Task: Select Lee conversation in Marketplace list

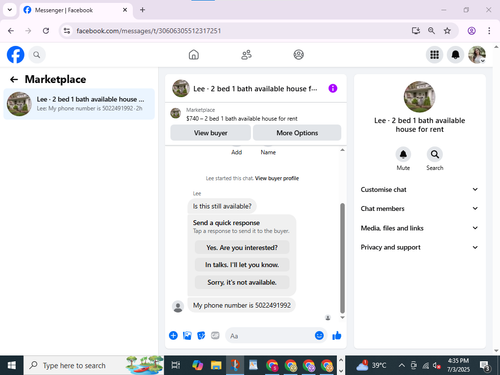Action: pos(79,104)
